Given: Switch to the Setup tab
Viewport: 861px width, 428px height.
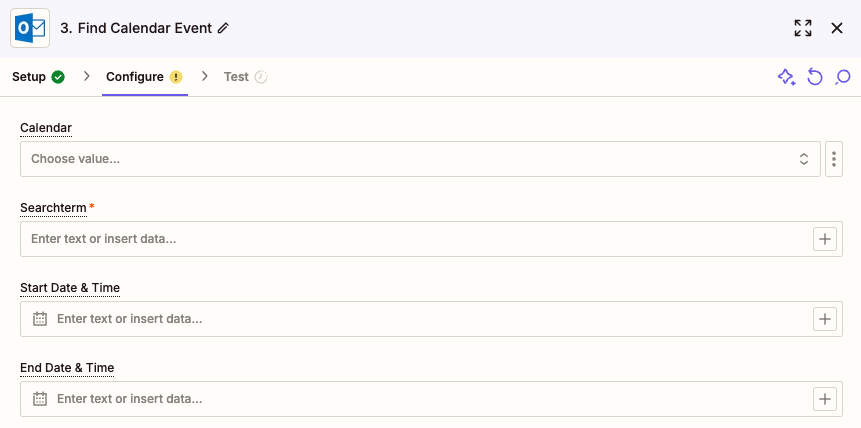Looking at the screenshot, I should pos(38,77).
